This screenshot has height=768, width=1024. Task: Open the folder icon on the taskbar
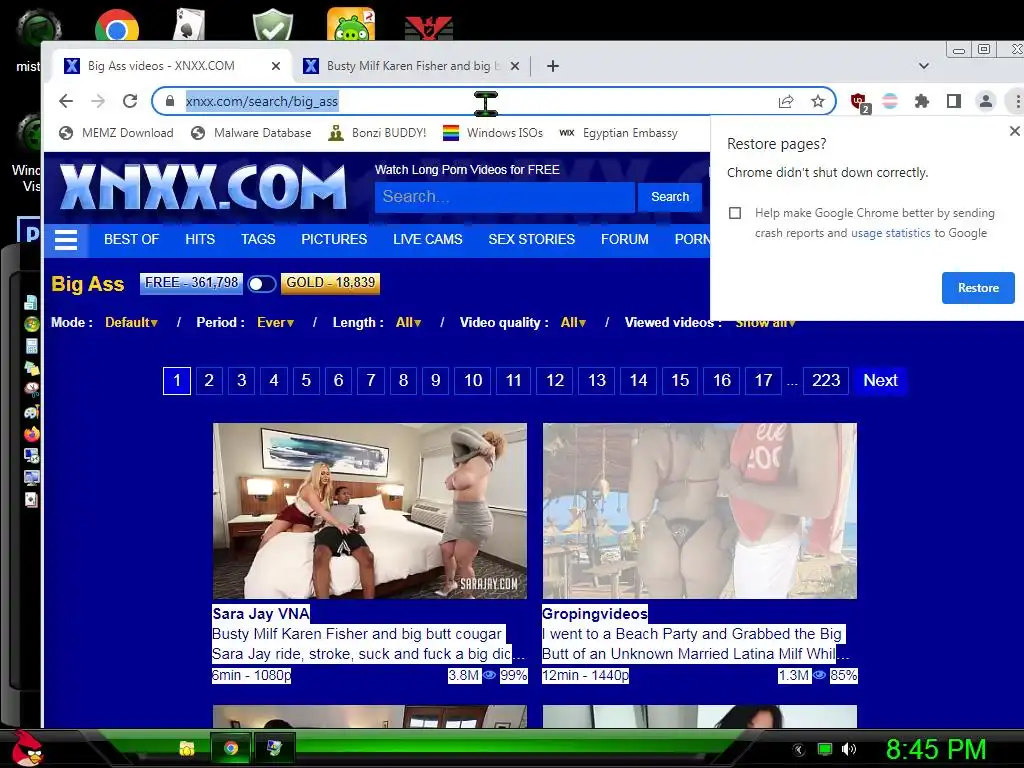coord(187,748)
